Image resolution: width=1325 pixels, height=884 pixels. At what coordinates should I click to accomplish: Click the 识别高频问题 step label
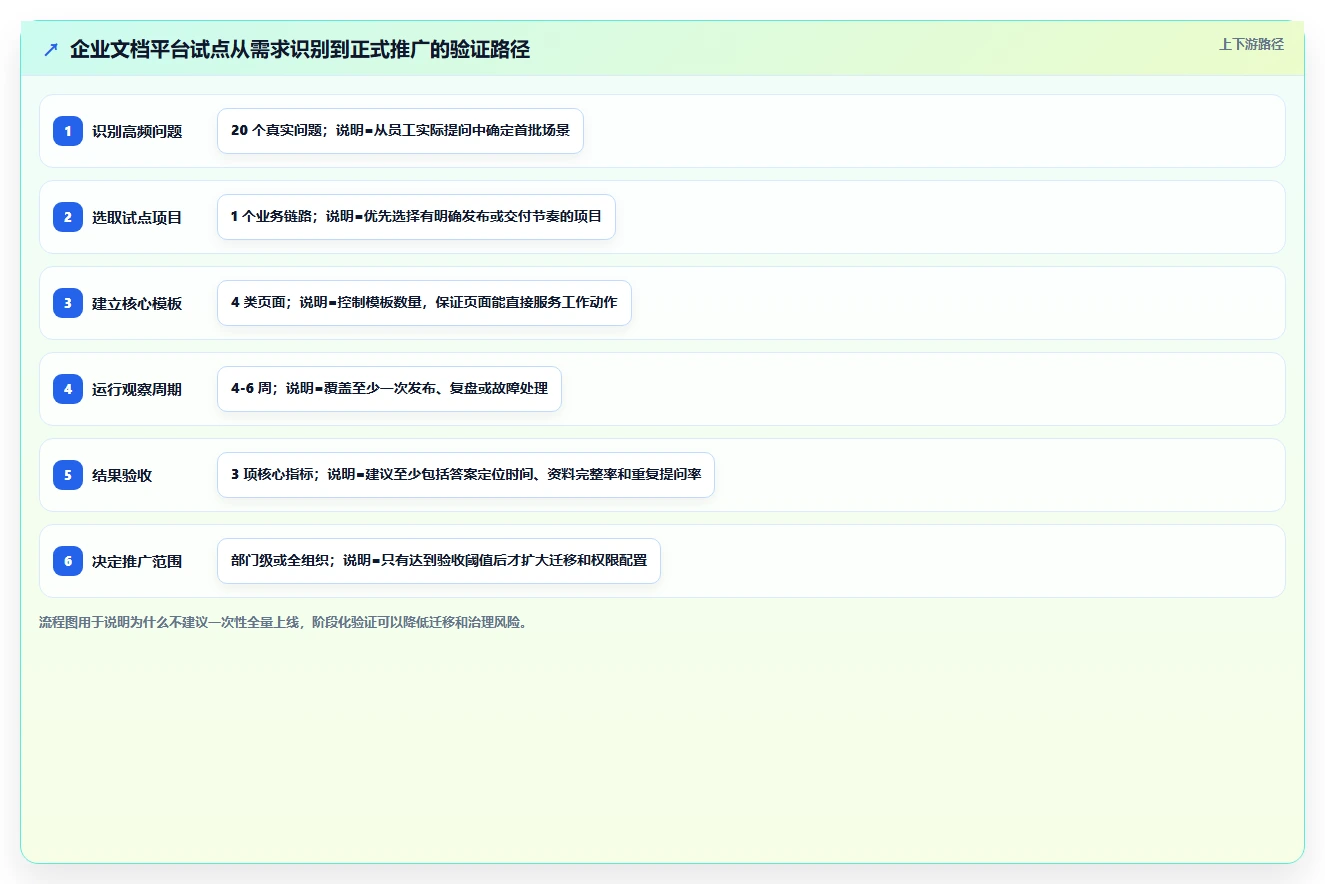[x=137, y=131]
